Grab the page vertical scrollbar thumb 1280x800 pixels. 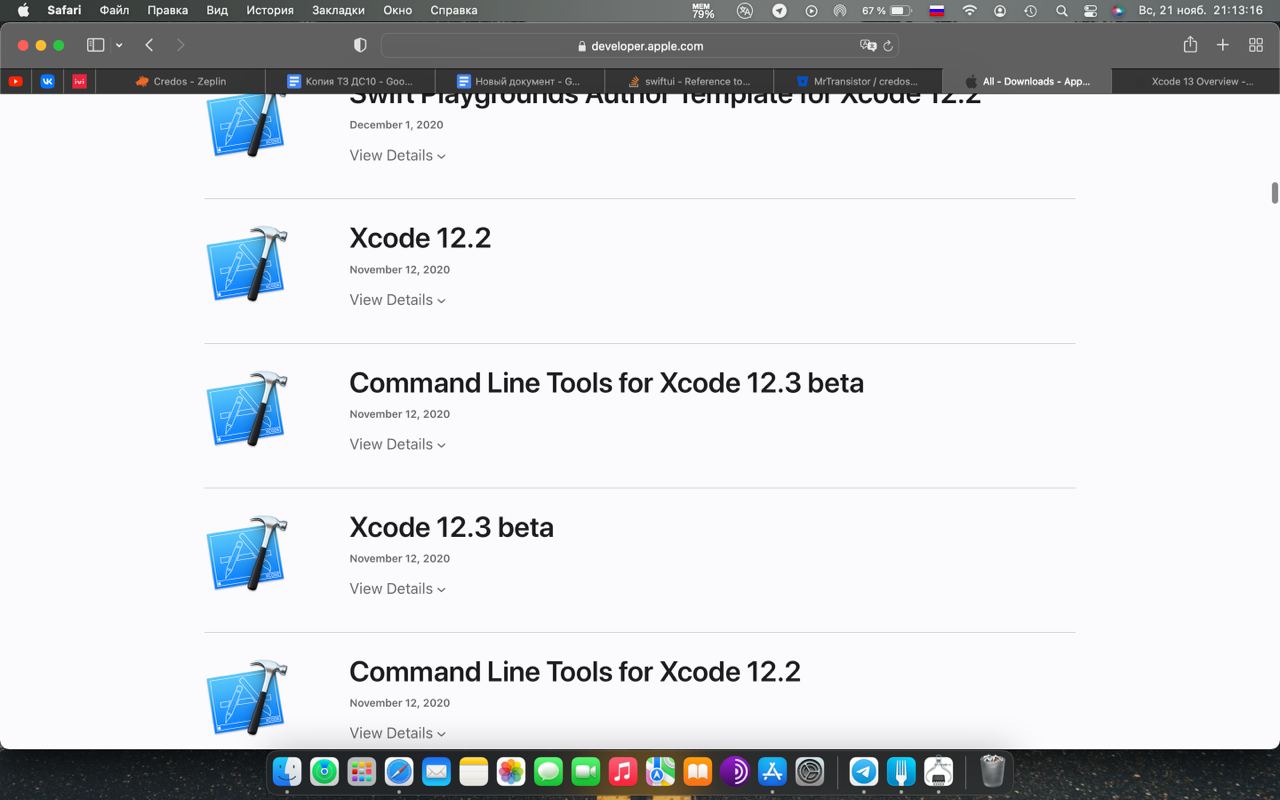coord(1274,193)
